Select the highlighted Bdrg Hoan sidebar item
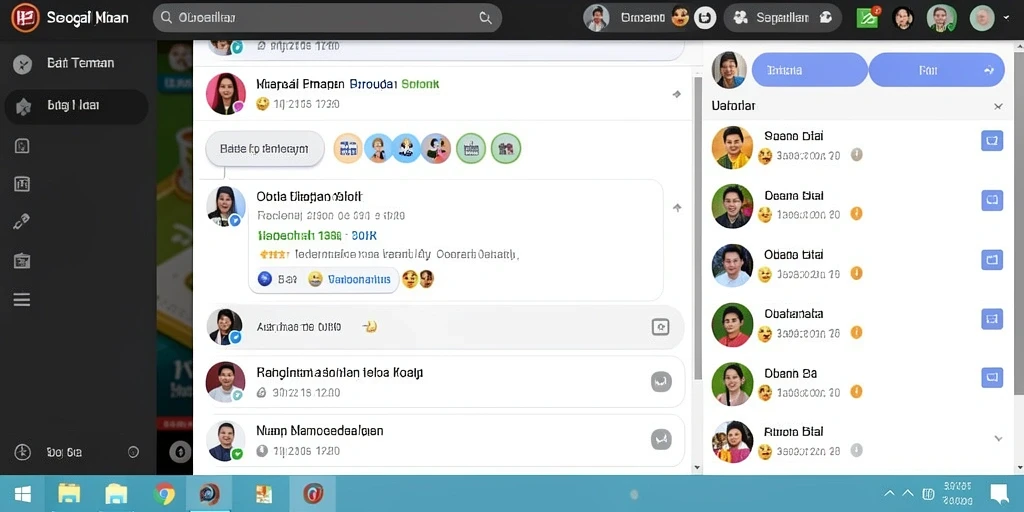 coord(76,106)
